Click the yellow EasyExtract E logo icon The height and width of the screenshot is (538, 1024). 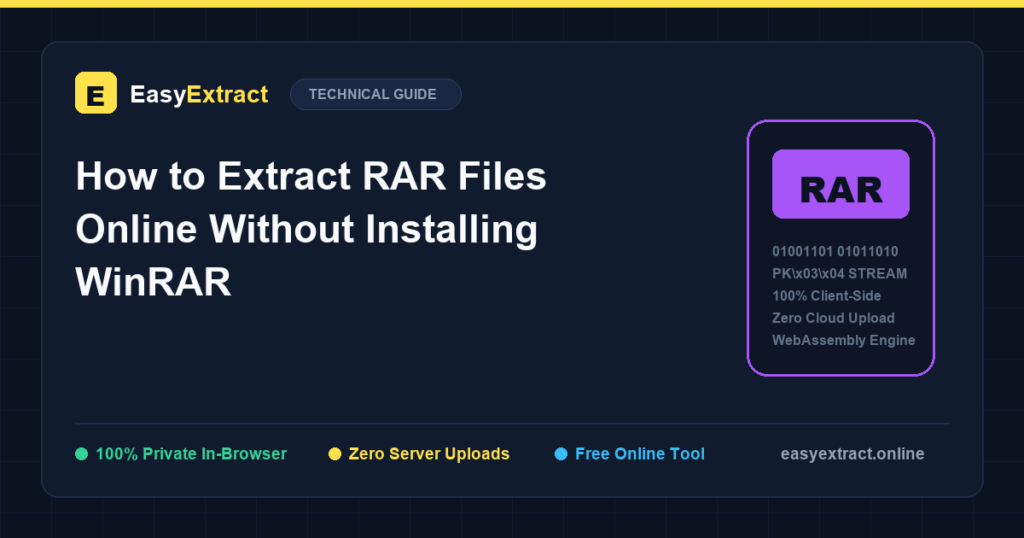pos(96,93)
